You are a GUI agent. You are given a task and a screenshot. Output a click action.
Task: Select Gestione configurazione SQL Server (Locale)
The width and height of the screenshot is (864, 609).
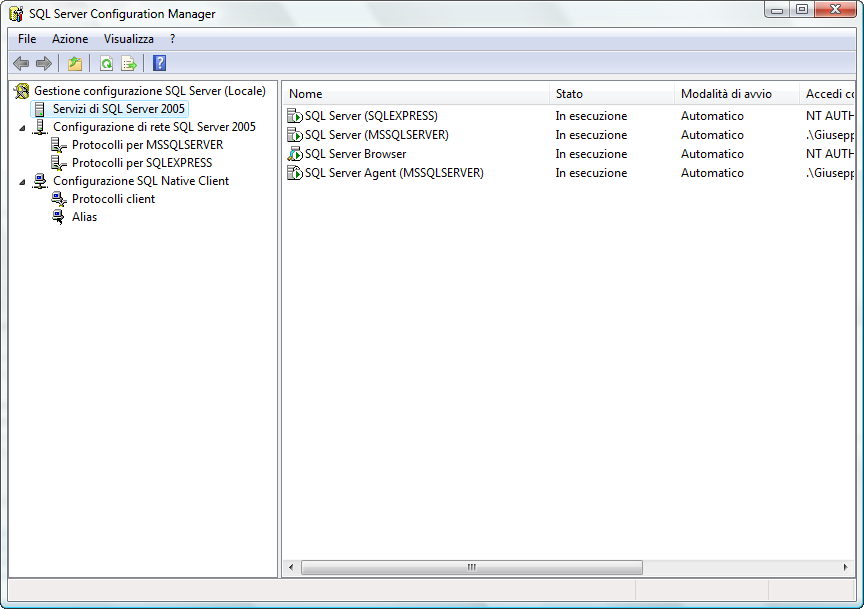150,91
